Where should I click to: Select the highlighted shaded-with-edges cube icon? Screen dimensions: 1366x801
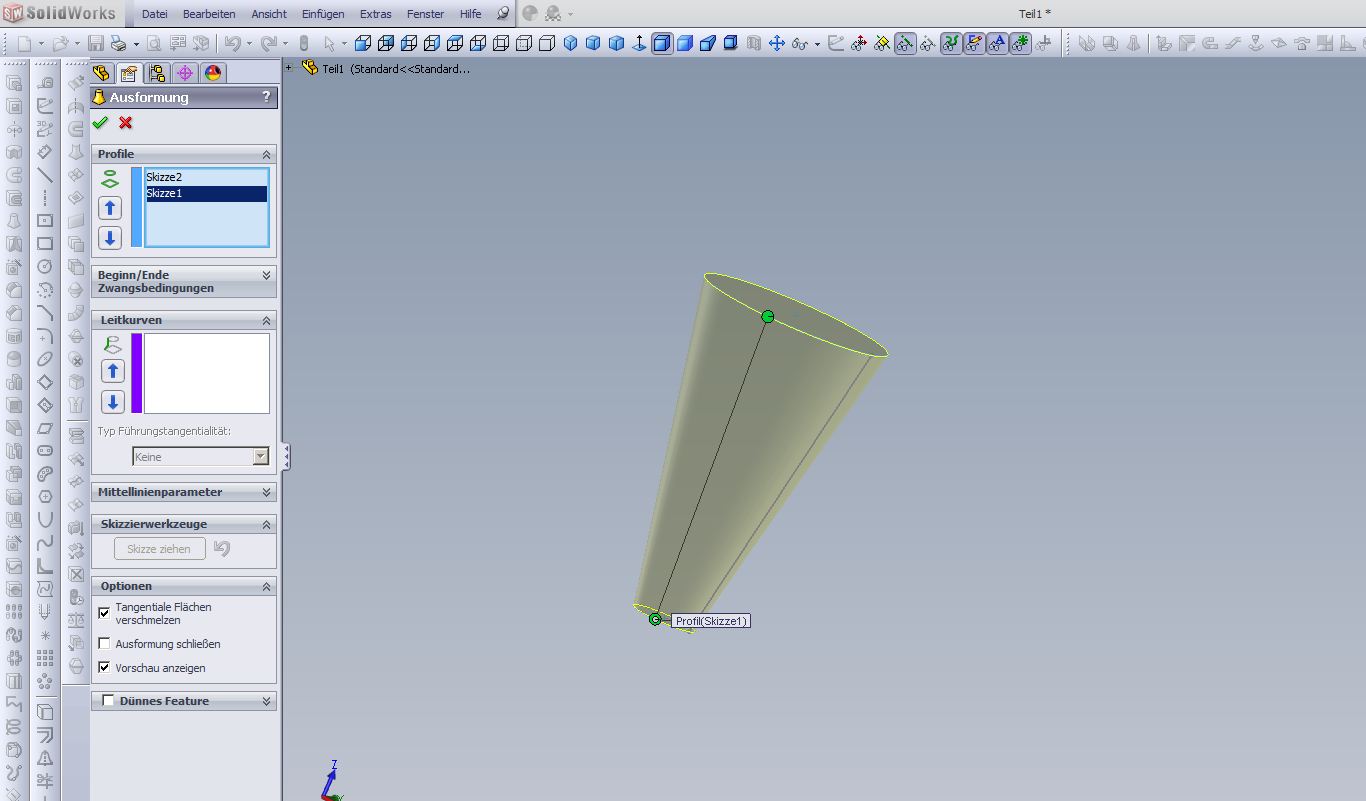click(662, 44)
